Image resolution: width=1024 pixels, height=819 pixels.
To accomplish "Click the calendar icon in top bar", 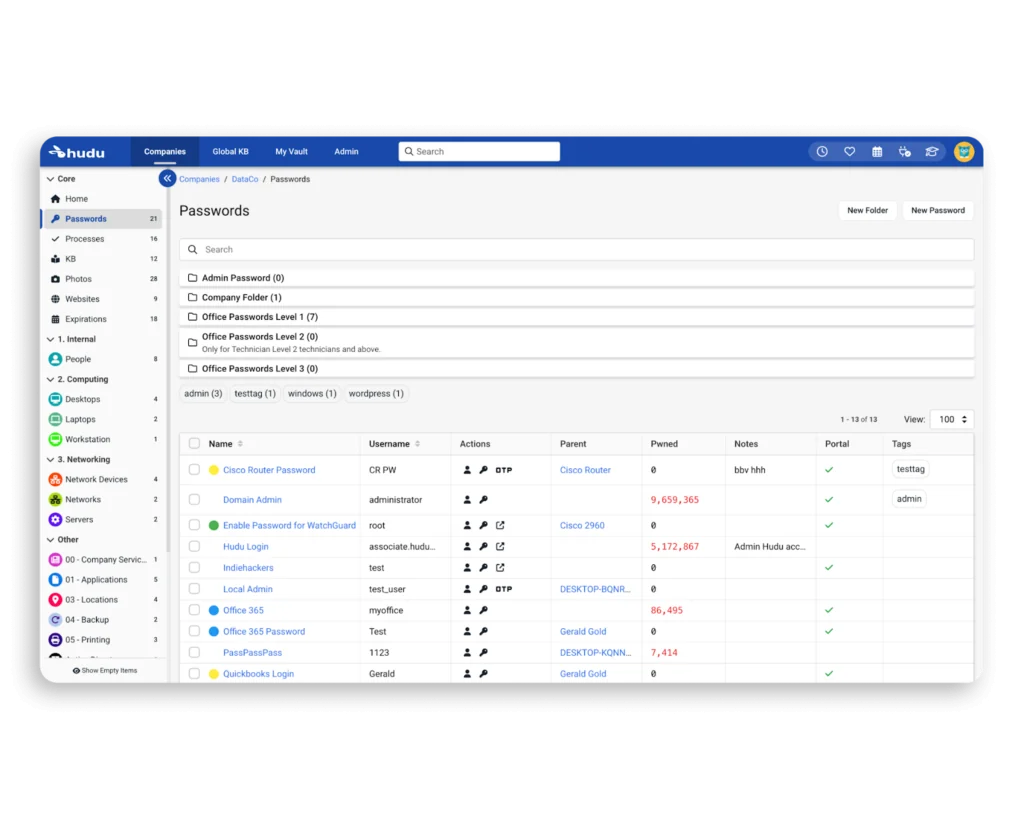I will 877,152.
